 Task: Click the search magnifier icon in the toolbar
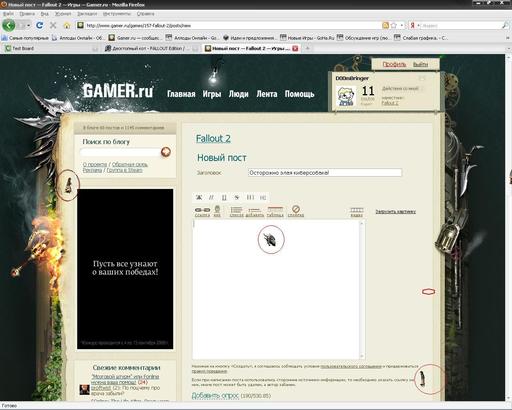pos(505,25)
